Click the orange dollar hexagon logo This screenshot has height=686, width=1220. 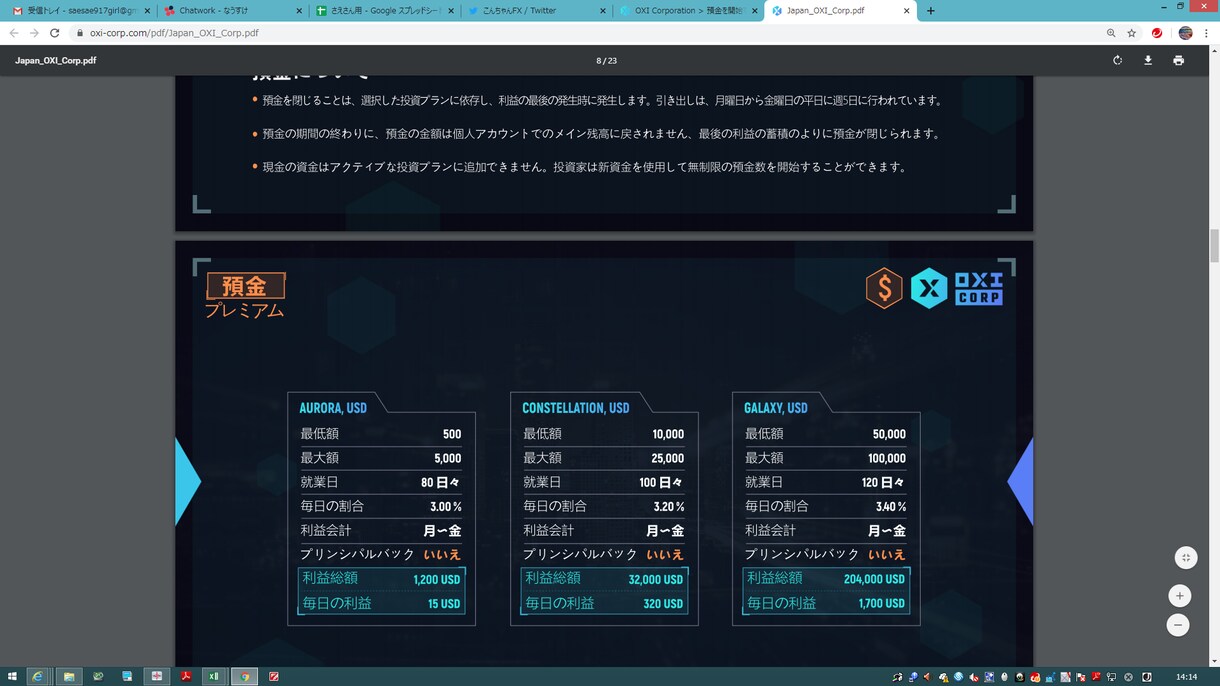[x=883, y=288]
